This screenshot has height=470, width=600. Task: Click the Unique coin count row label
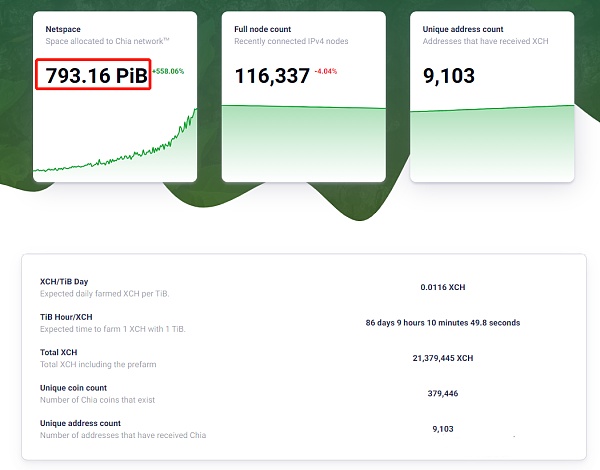(73, 387)
